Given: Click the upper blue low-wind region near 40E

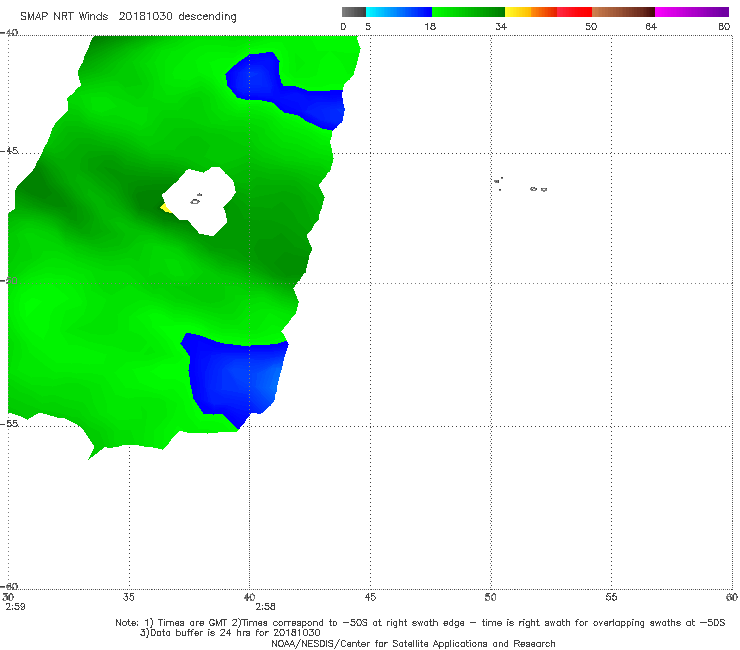Looking at the screenshot, I should coord(286,90).
